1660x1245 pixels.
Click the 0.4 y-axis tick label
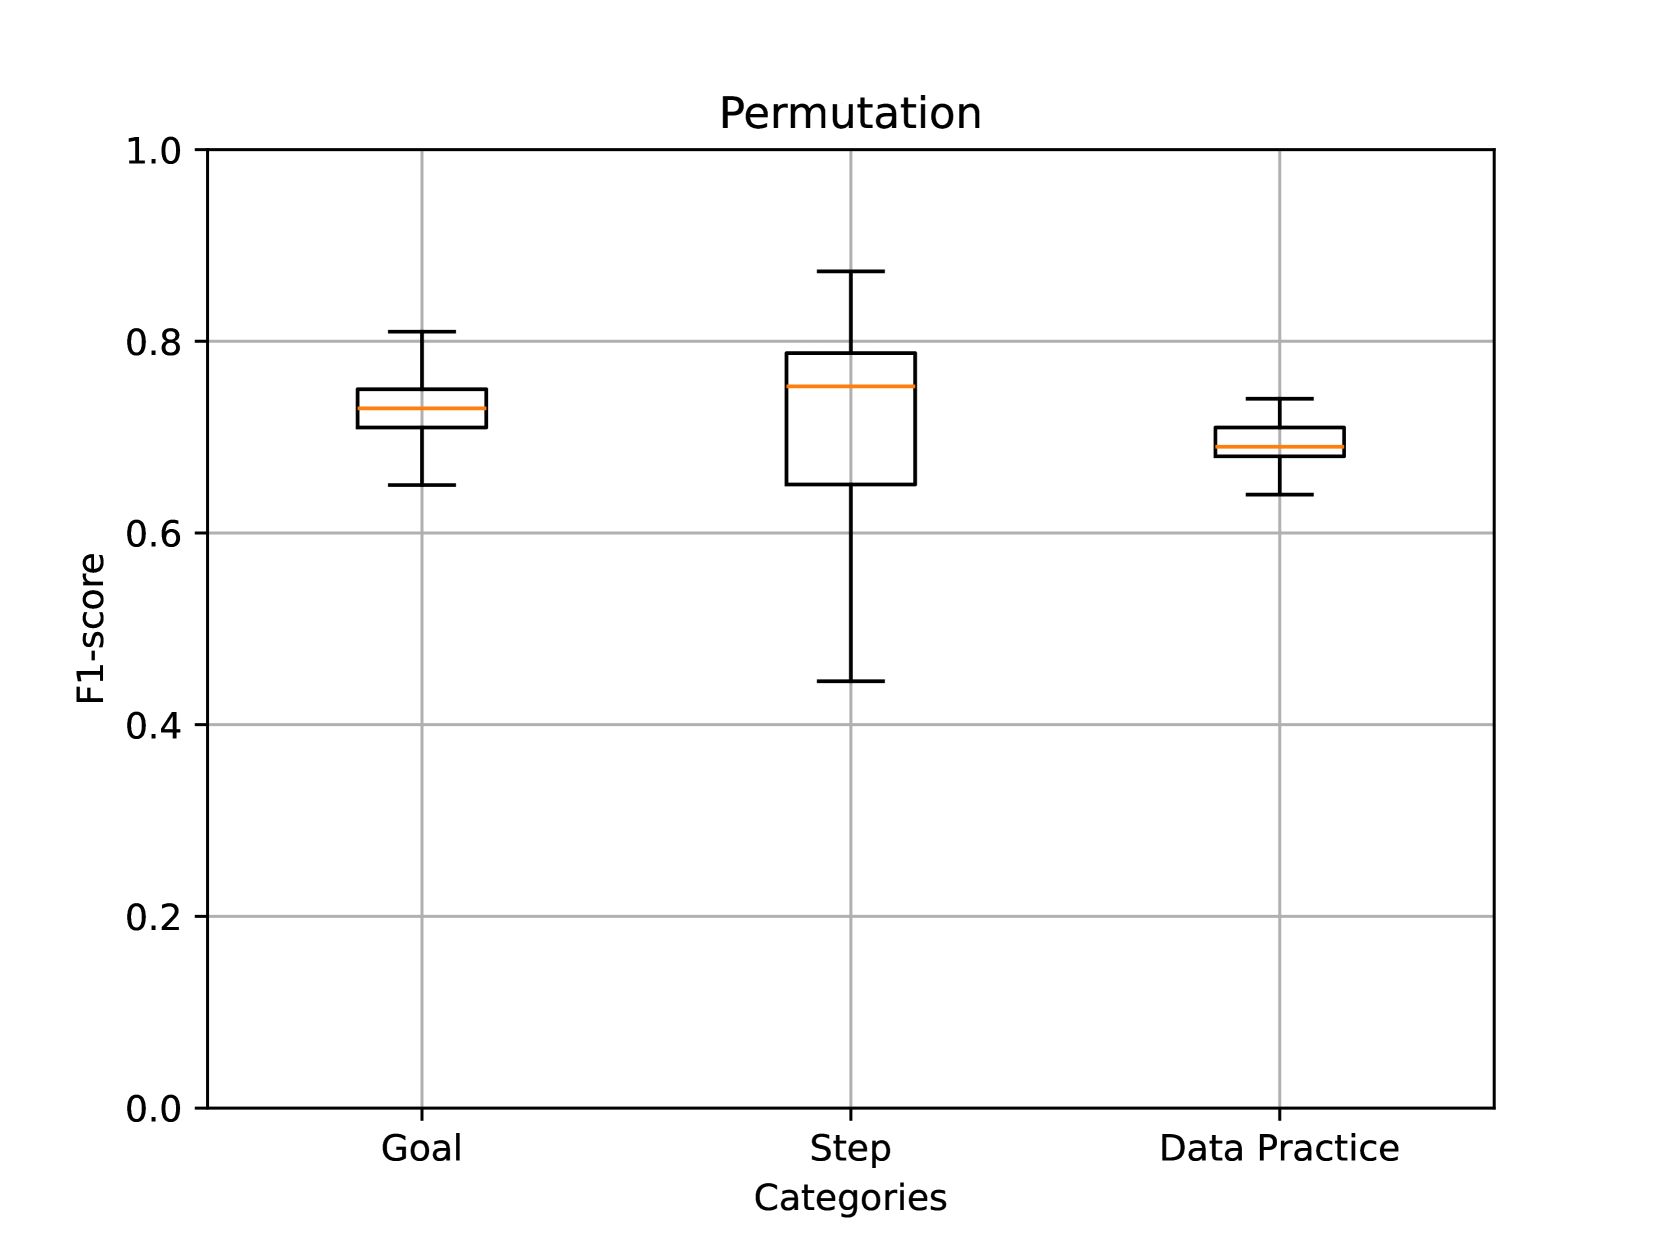pyautogui.click(x=153, y=725)
